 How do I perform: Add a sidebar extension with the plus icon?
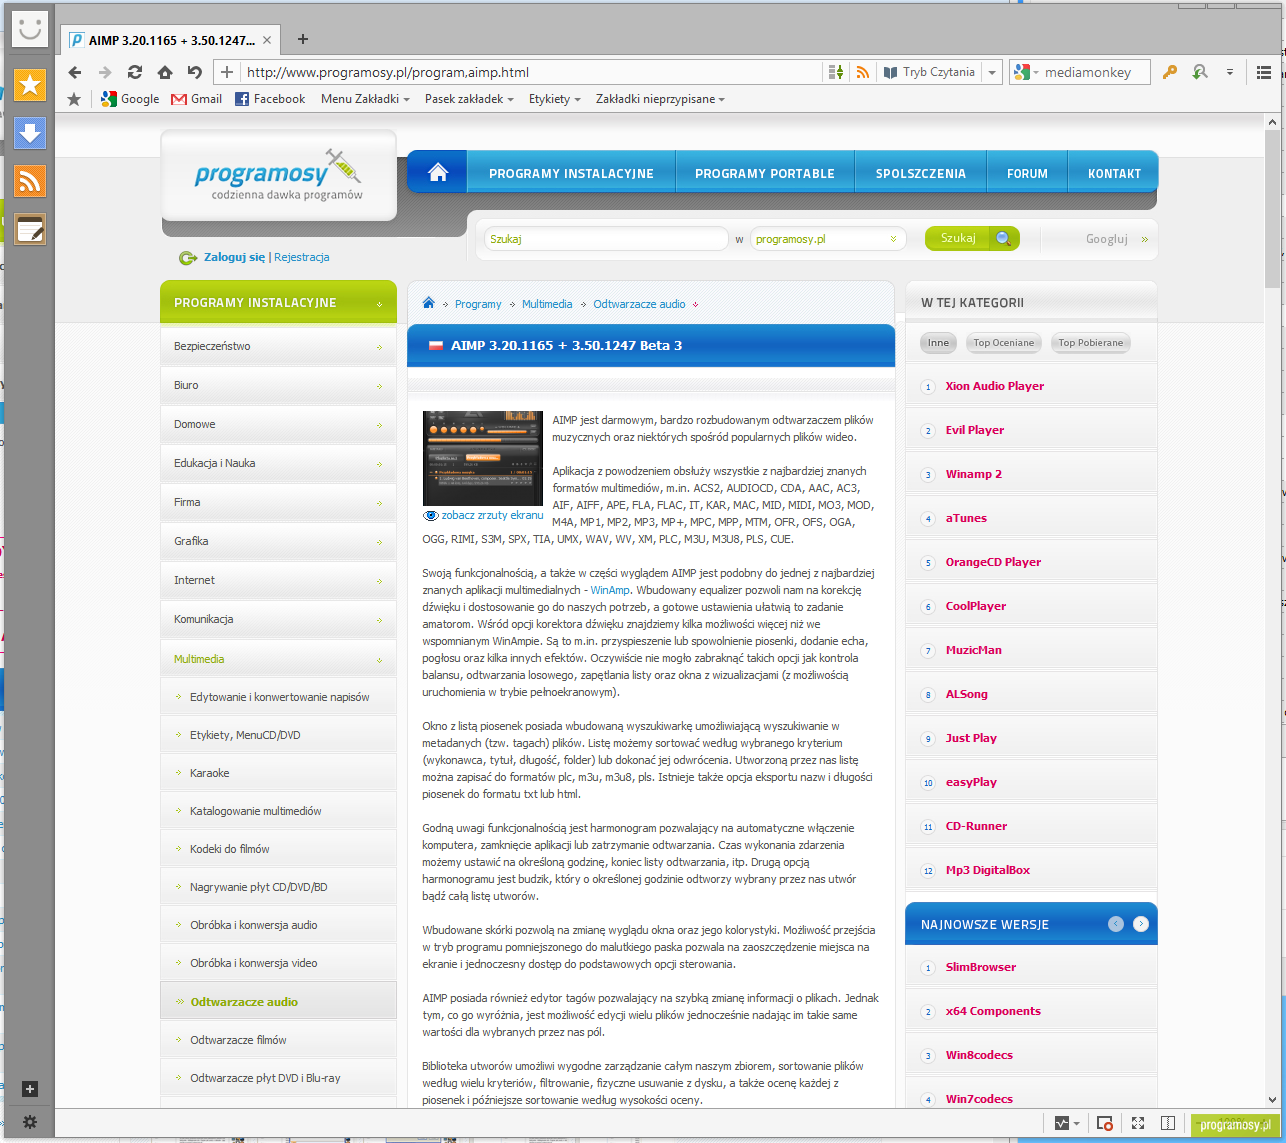point(30,1089)
